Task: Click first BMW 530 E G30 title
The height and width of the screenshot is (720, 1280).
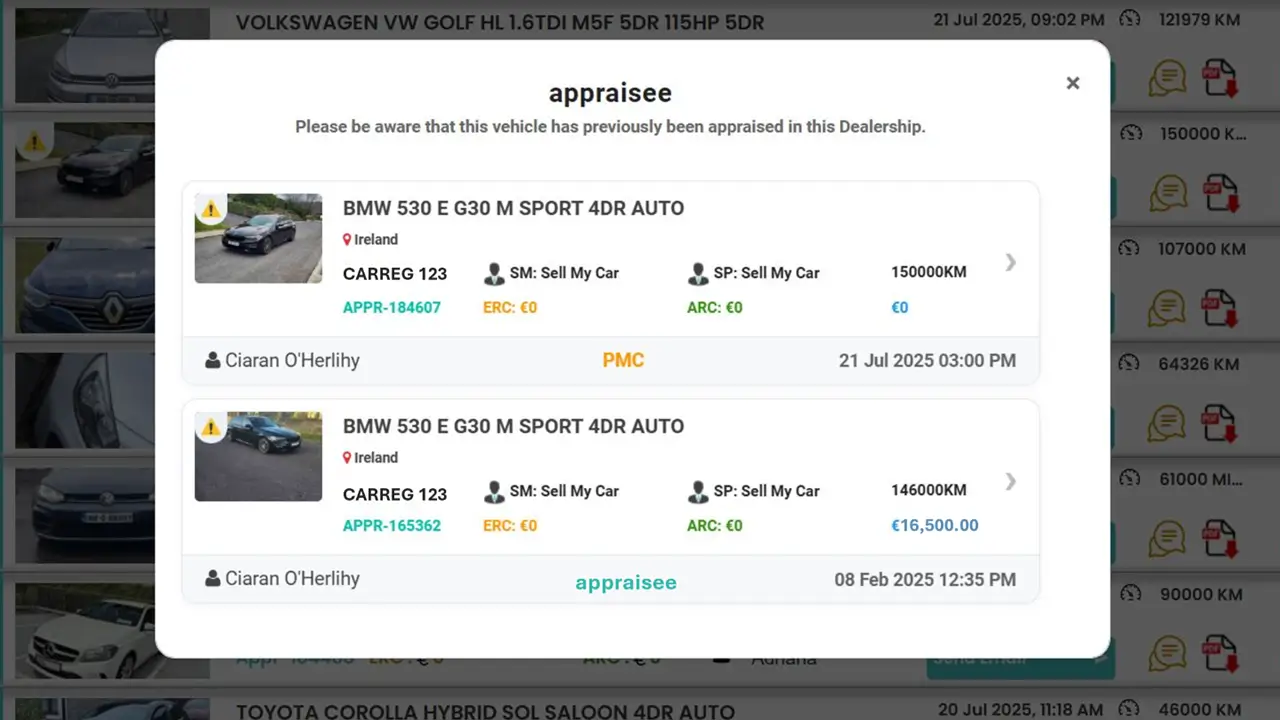Action: point(513,208)
